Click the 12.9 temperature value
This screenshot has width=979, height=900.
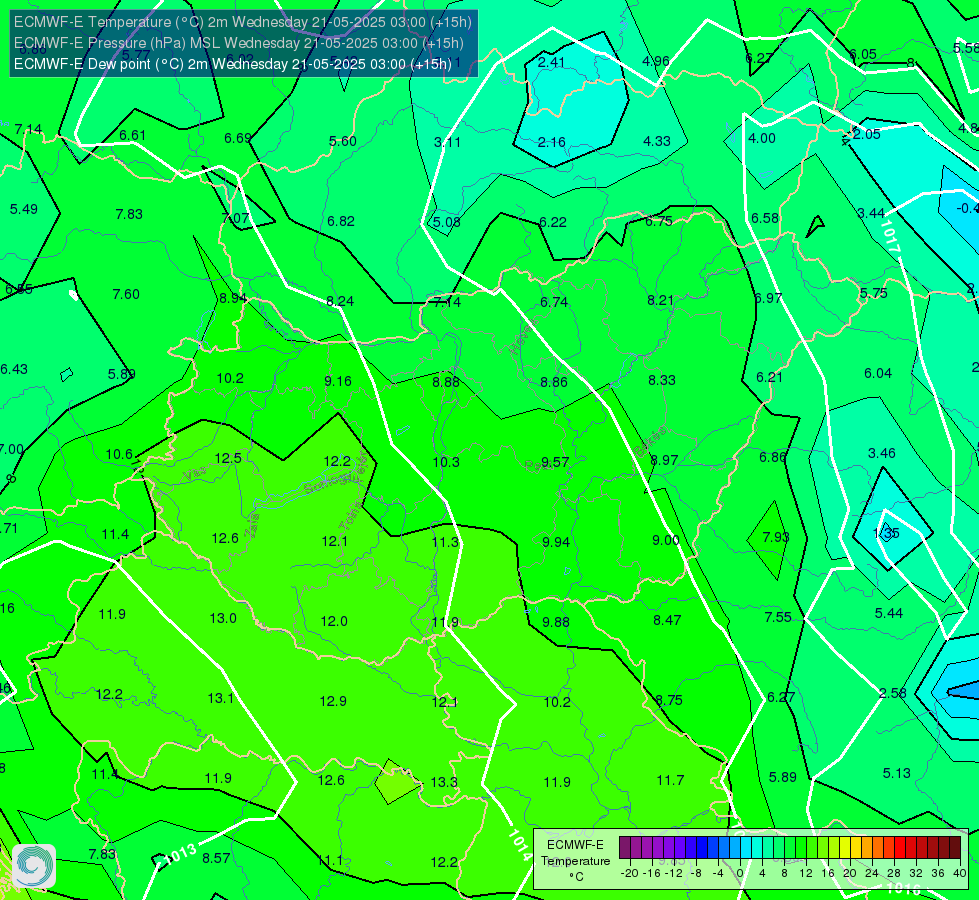333,701
